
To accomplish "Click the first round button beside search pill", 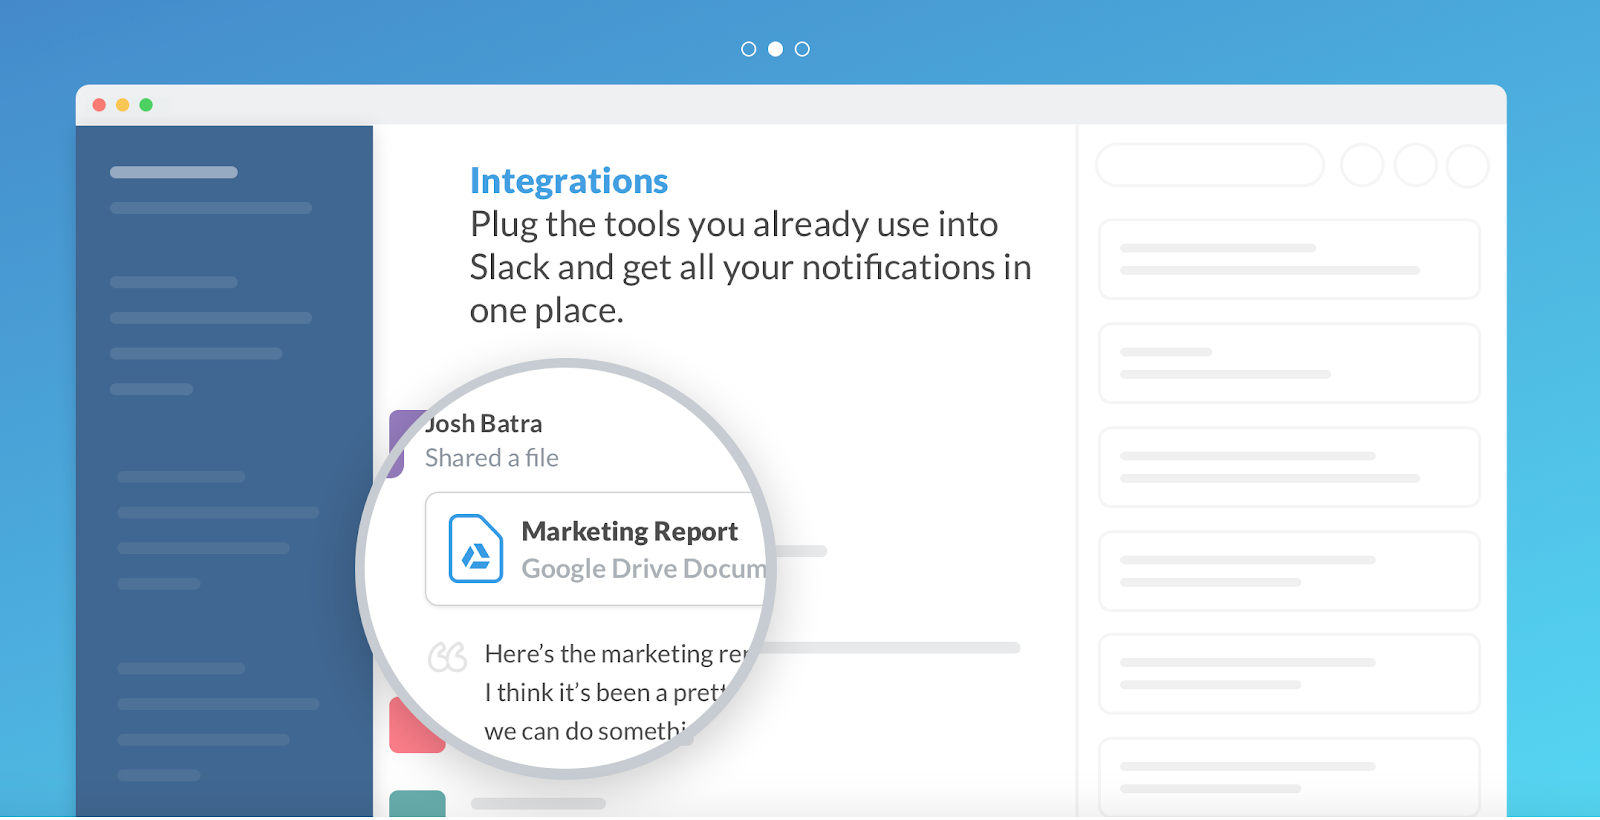I will pos(1362,165).
